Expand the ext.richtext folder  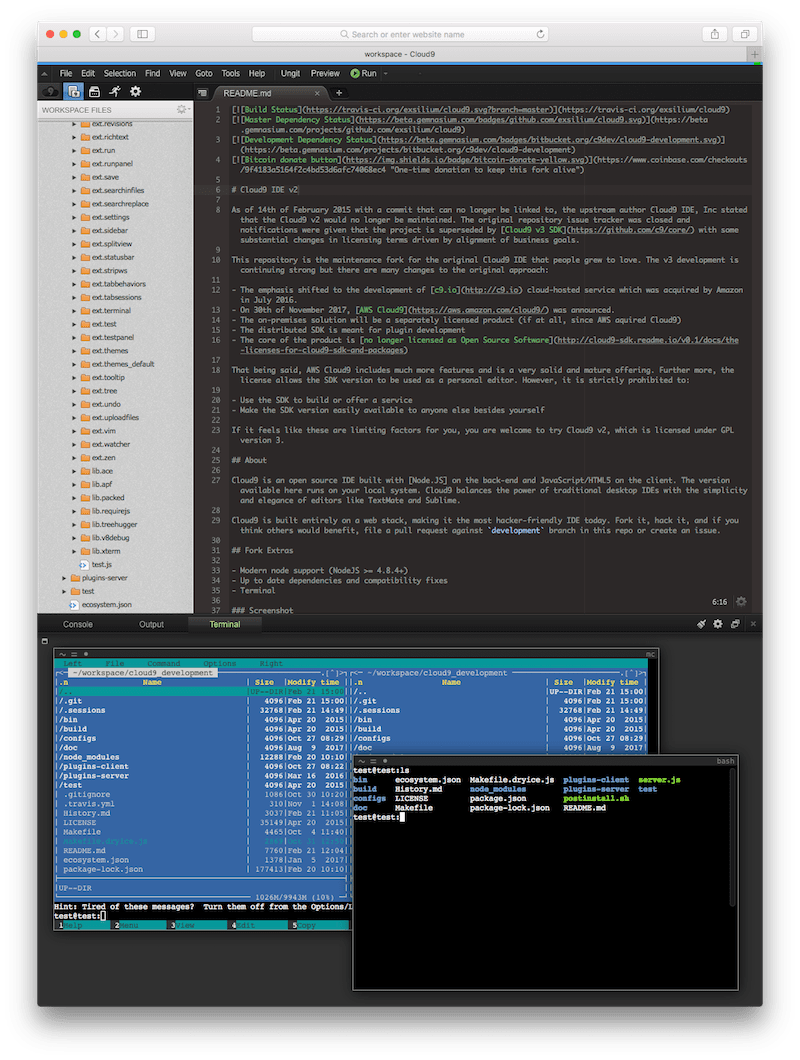click(x=74, y=137)
